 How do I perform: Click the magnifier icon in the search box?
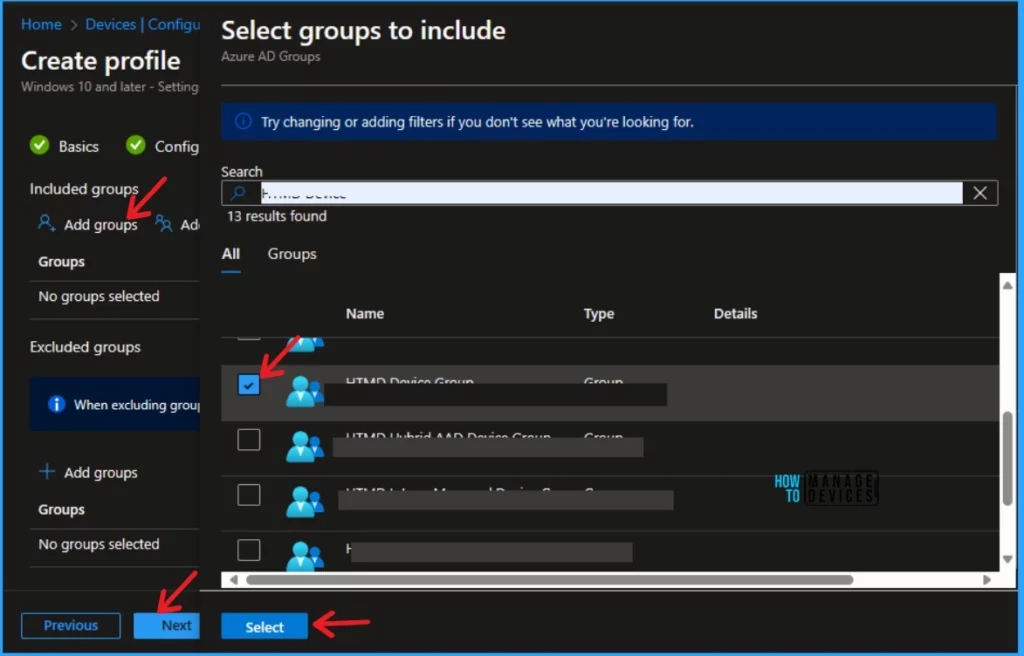pos(238,193)
